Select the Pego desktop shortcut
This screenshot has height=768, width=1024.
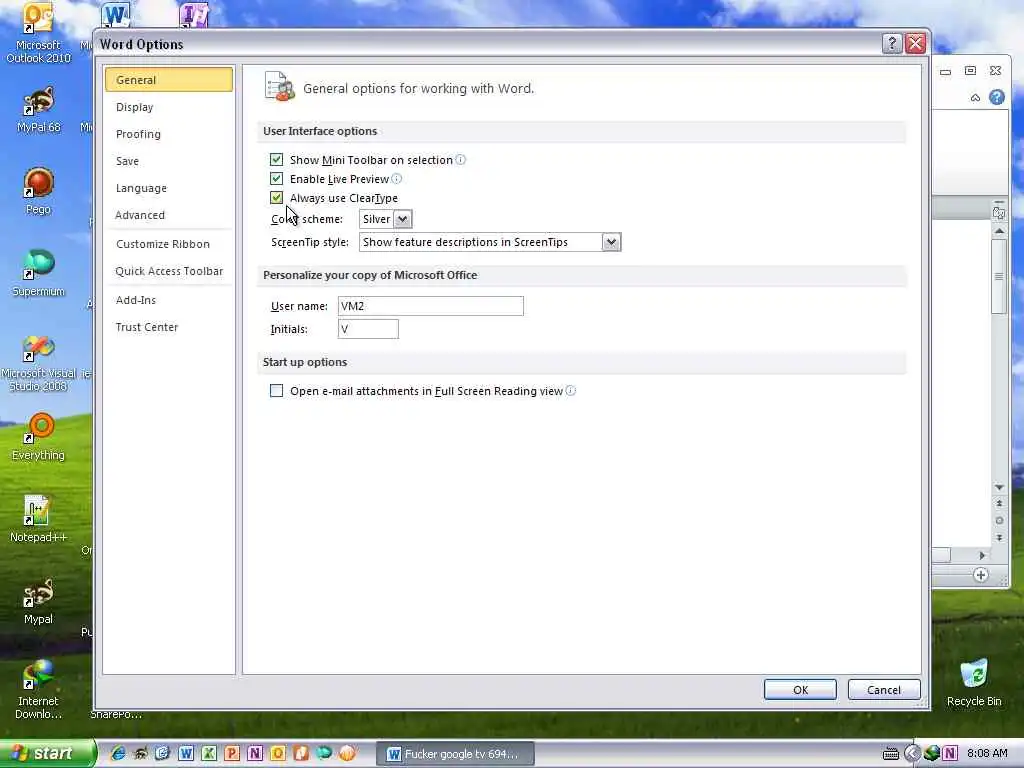pyautogui.click(x=38, y=191)
